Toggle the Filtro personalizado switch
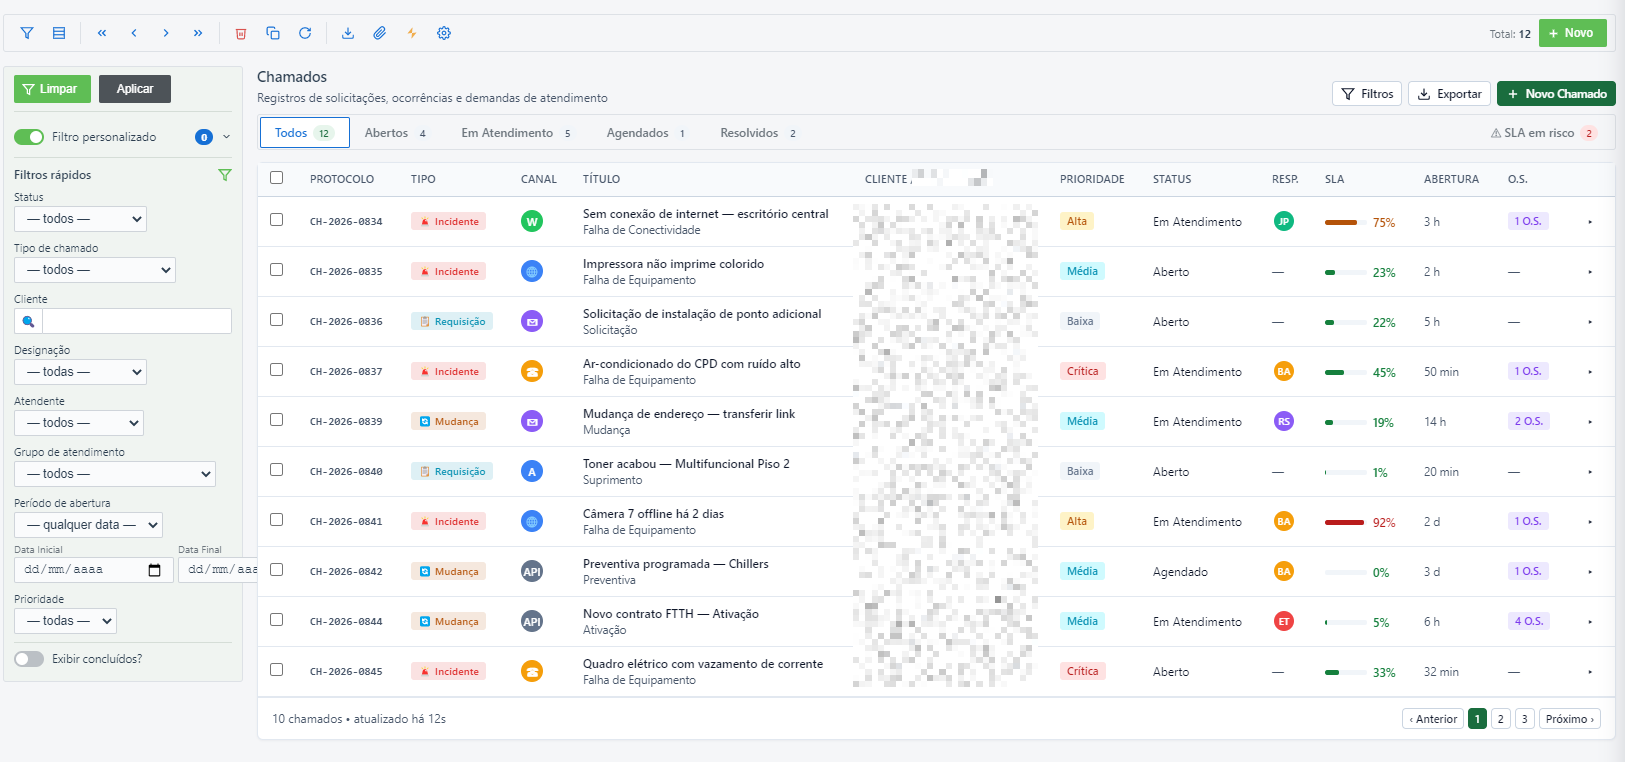 (x=29, y=137)
